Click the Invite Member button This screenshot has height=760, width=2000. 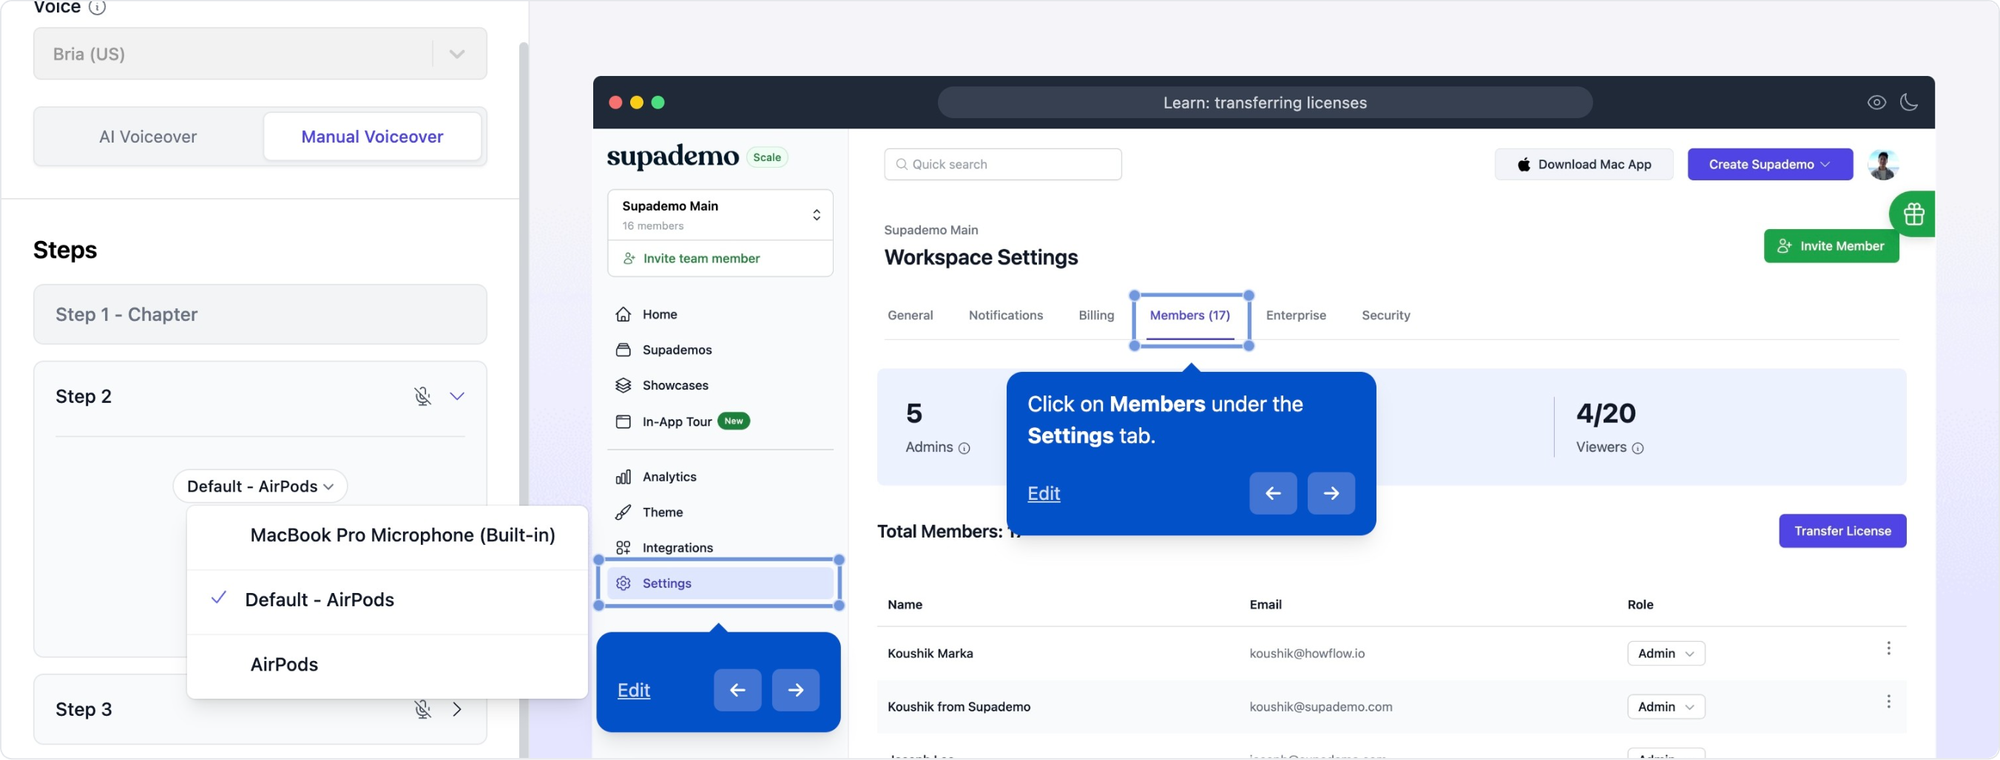1831,246
